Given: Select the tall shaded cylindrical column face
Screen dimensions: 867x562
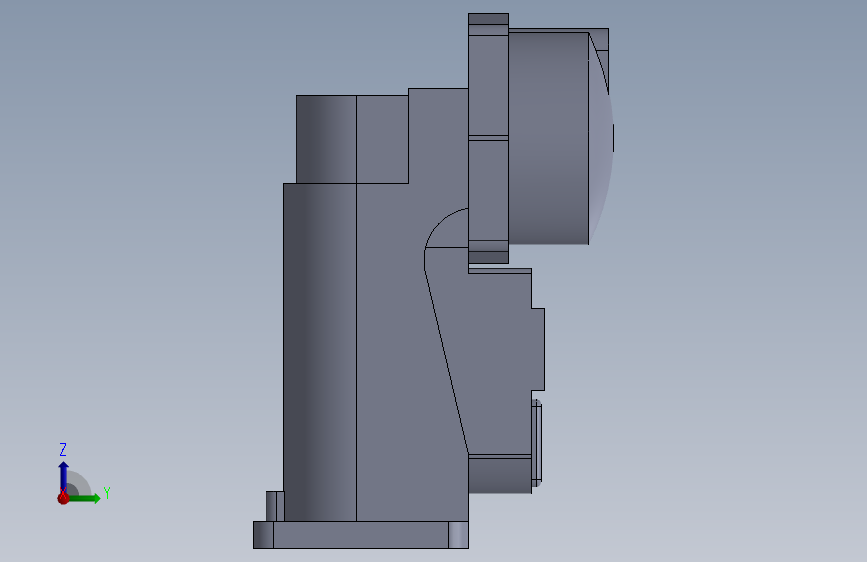Looking at the screenshot, I should pyautogui.click(x=320, y=352).
